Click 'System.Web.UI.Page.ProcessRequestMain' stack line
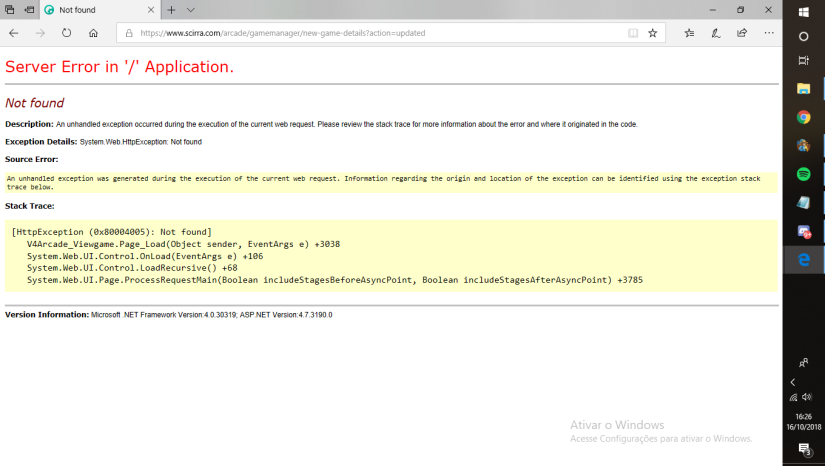 tap(335, 280)
